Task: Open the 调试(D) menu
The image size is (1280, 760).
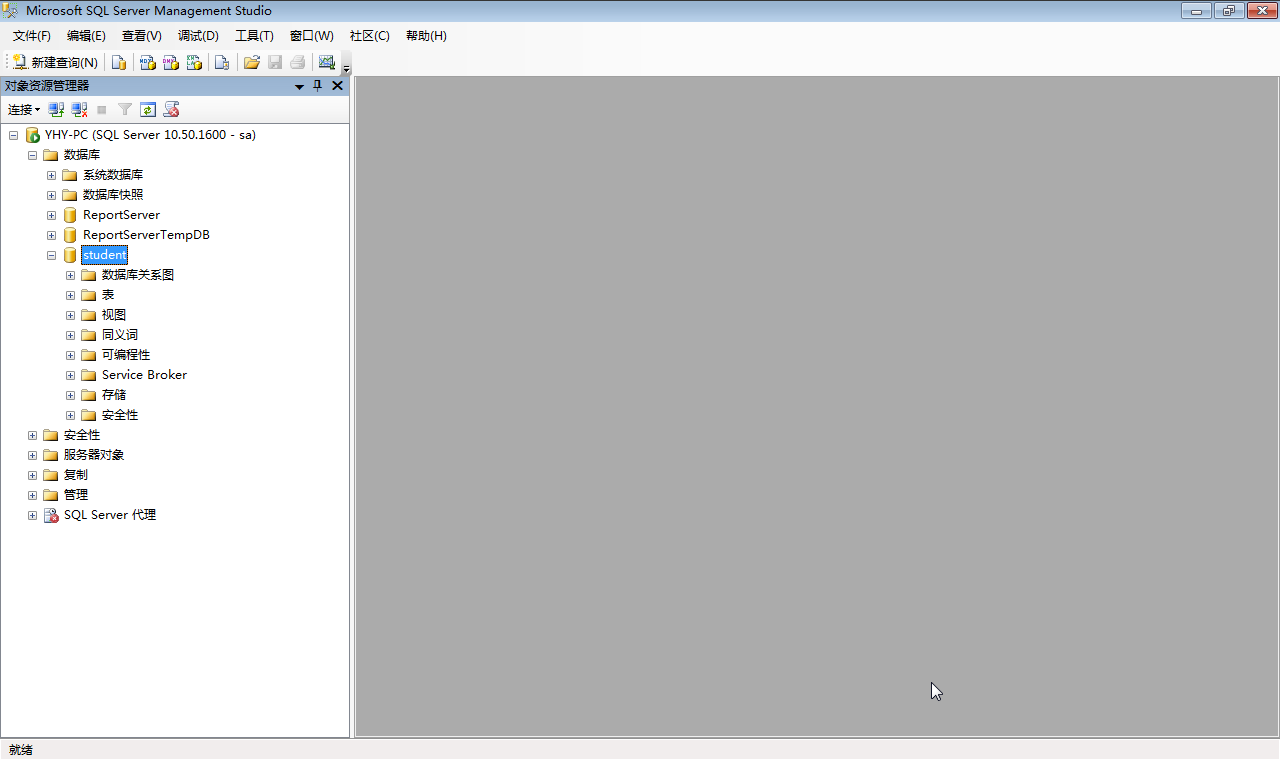Action: click(x=198, y=36)
